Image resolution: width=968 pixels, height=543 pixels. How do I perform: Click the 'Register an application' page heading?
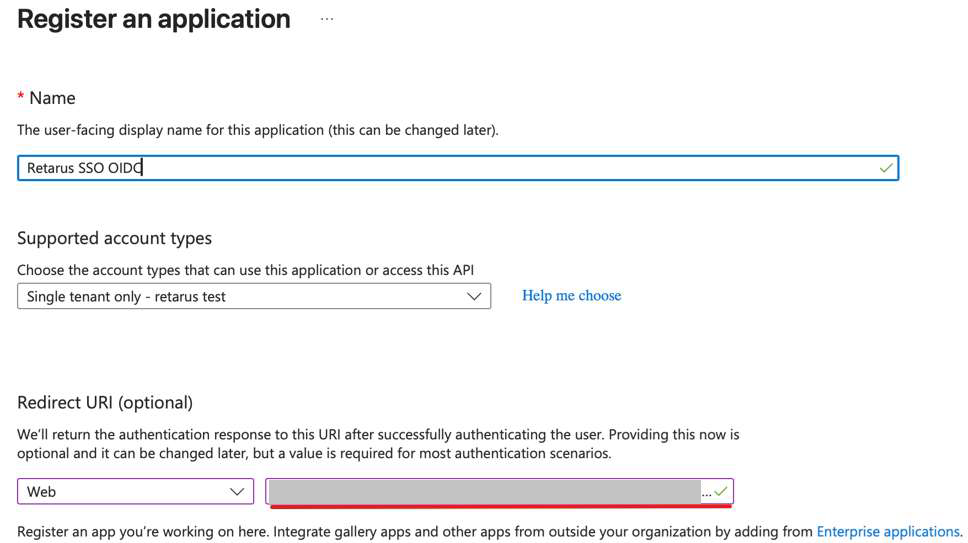154,19
